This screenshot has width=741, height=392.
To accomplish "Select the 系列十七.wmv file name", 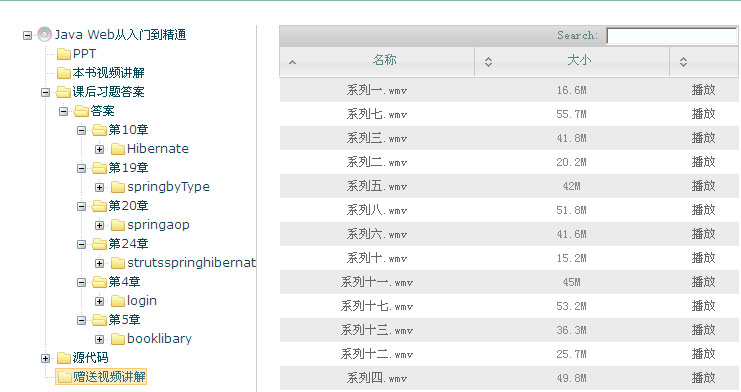I will [377, 306].
